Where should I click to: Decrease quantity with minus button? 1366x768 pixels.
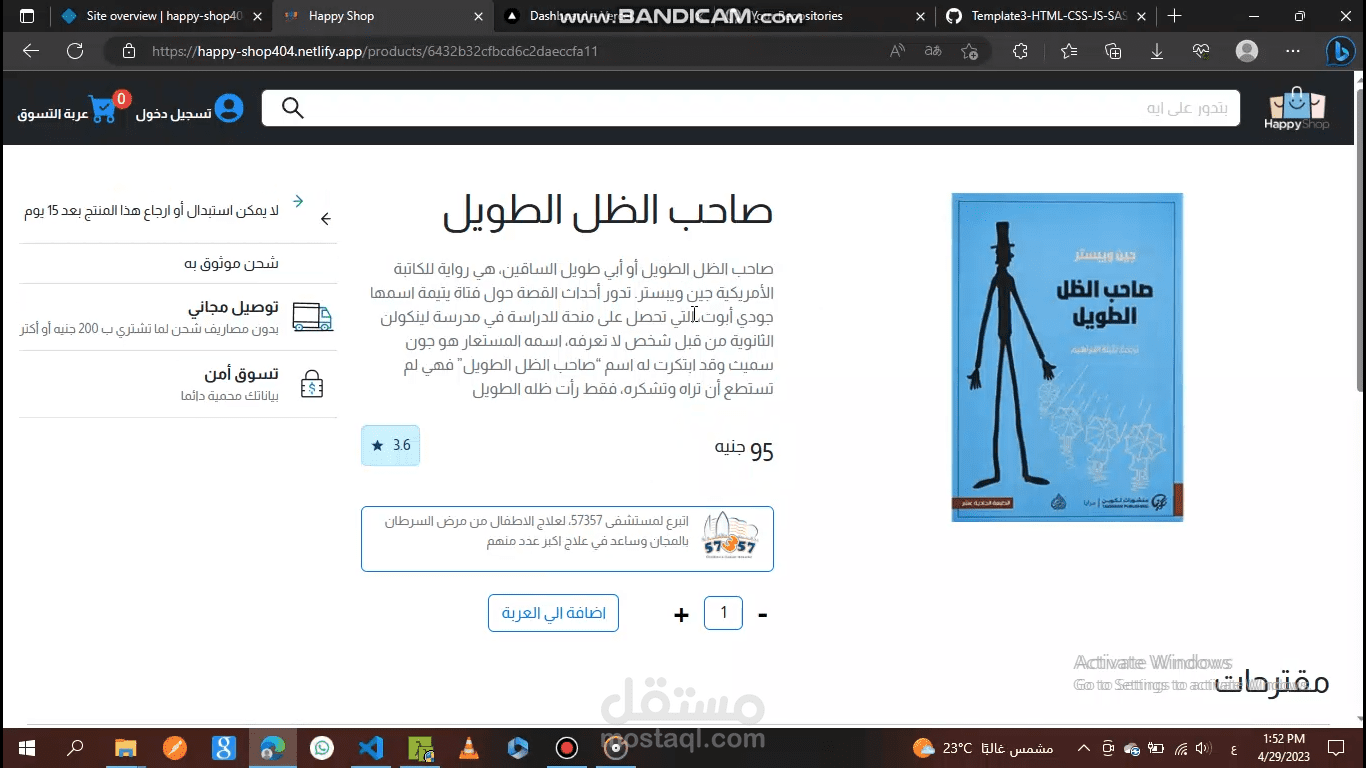(x=763, y=615)
